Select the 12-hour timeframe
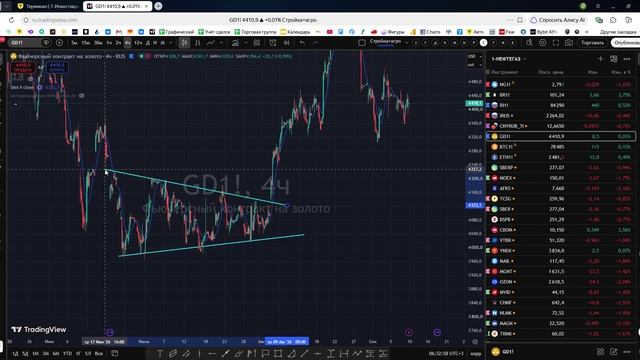640x360 pixels. coord(138,43)
